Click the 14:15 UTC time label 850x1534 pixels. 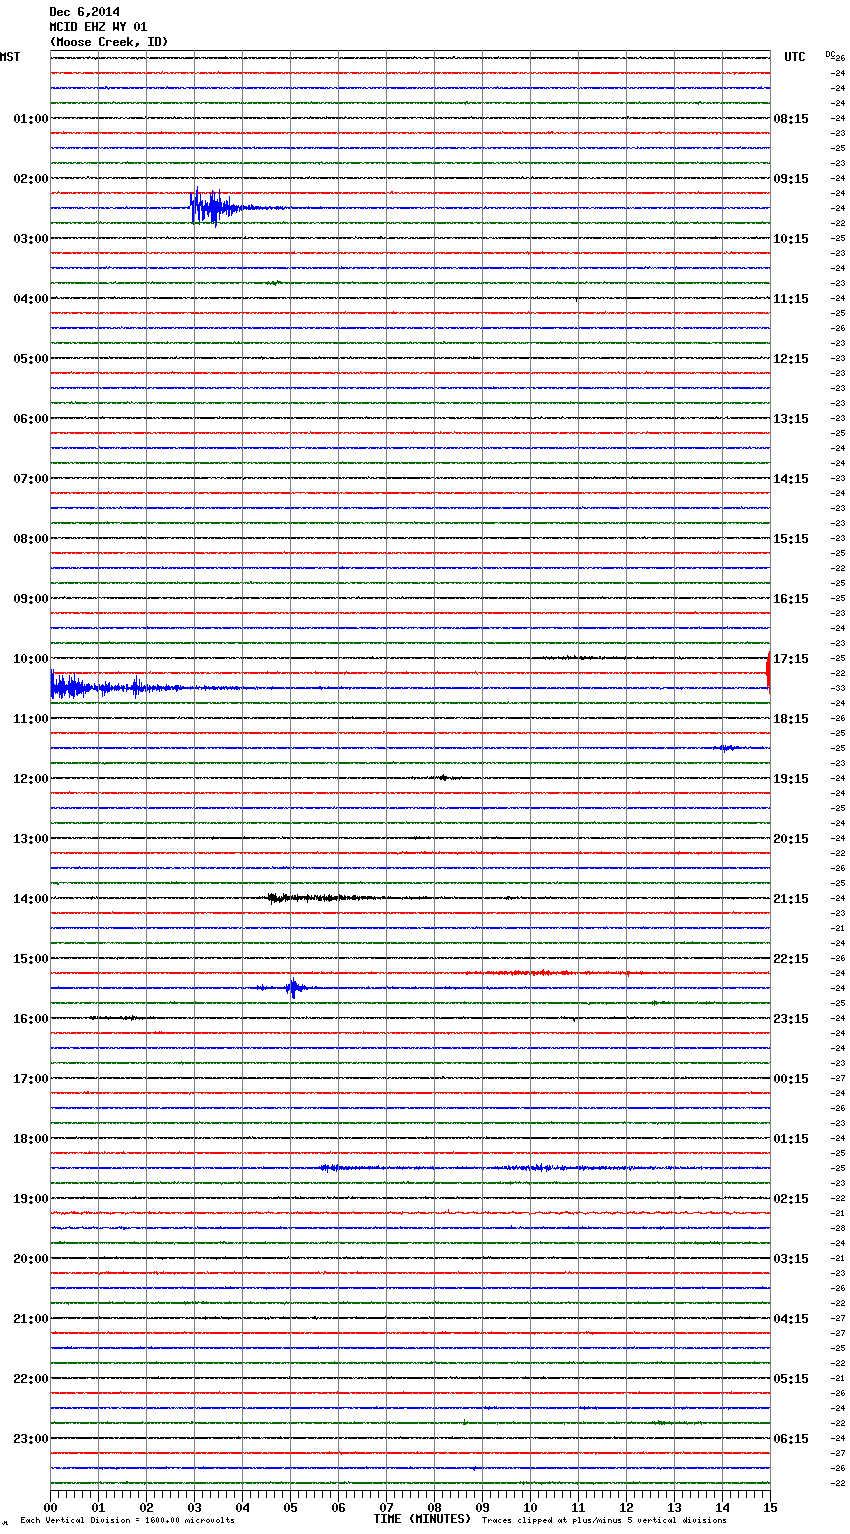791,479
